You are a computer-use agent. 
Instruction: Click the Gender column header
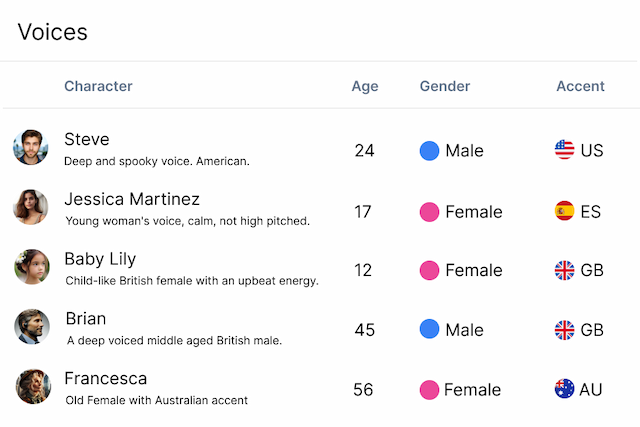point(445,86)
